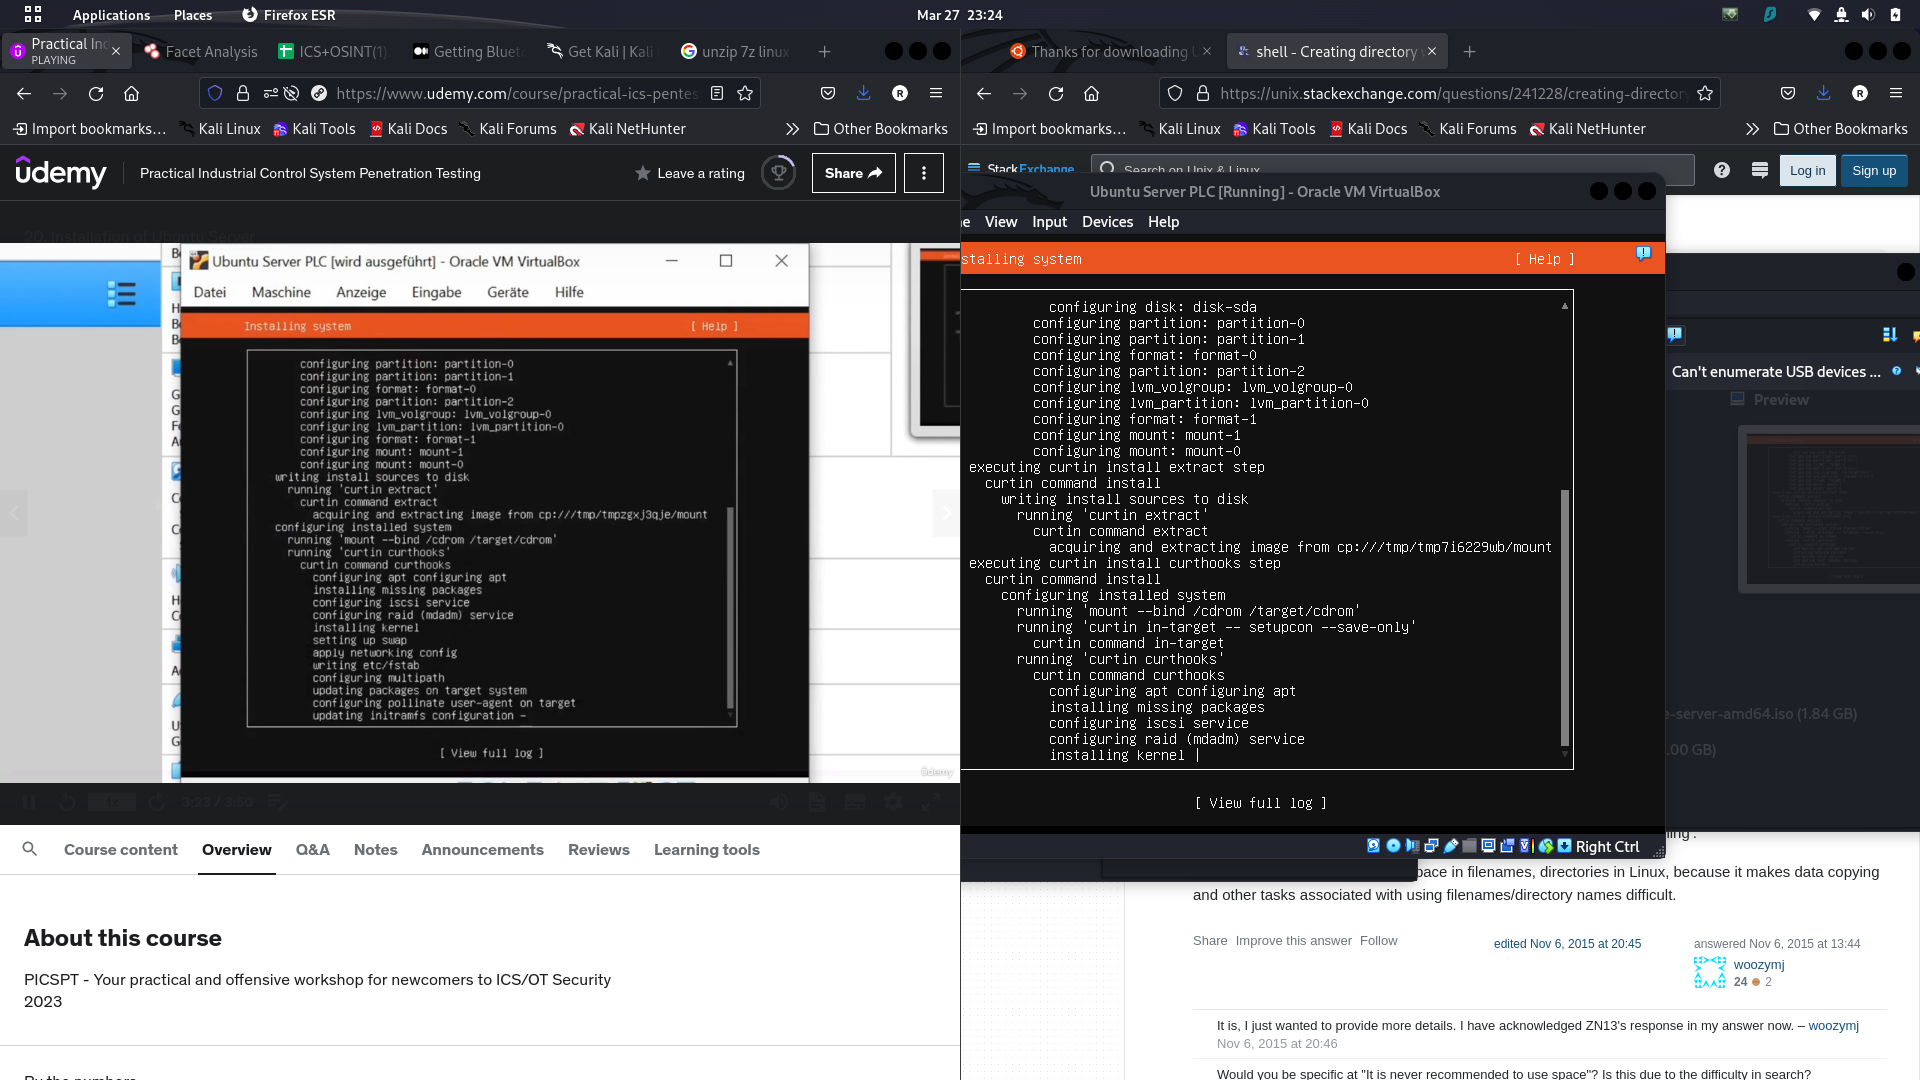Save the Udemy page to Pocket
1920x1080 pixels.
pyautogui.click(x=827, y=93)
